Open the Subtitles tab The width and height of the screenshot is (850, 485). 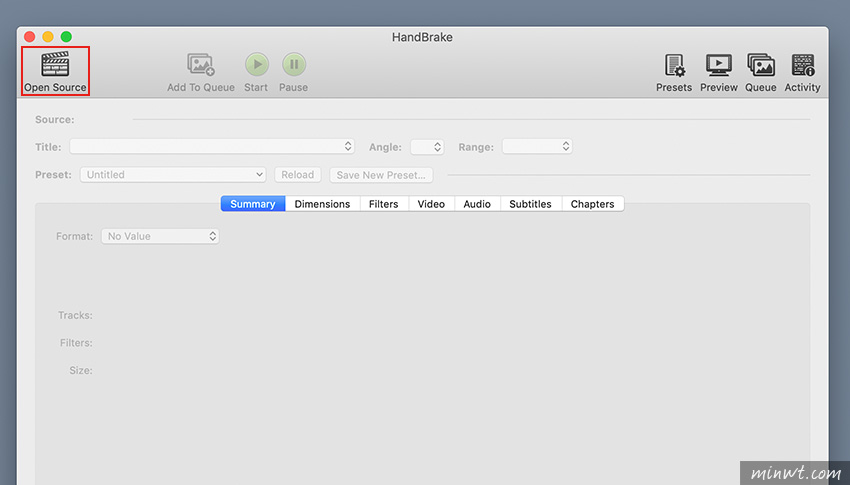click(x=530, y=204)
